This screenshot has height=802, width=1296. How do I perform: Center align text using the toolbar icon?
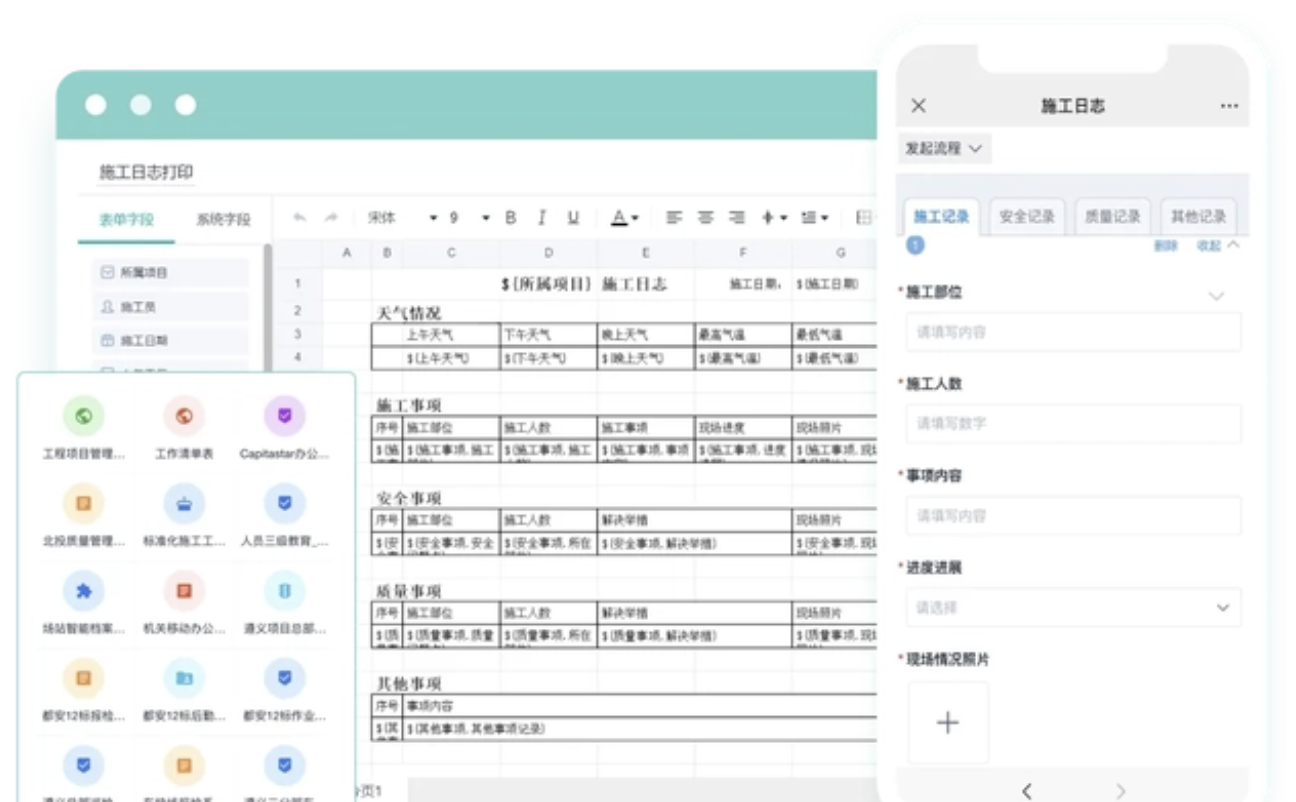pyautogui.click(x=706, y=218)
